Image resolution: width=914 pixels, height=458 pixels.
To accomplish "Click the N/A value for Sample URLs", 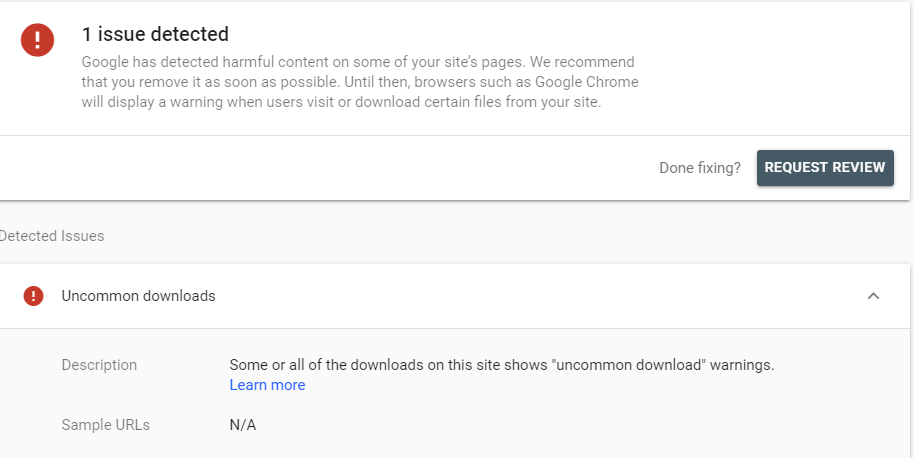I will point(243,425).
